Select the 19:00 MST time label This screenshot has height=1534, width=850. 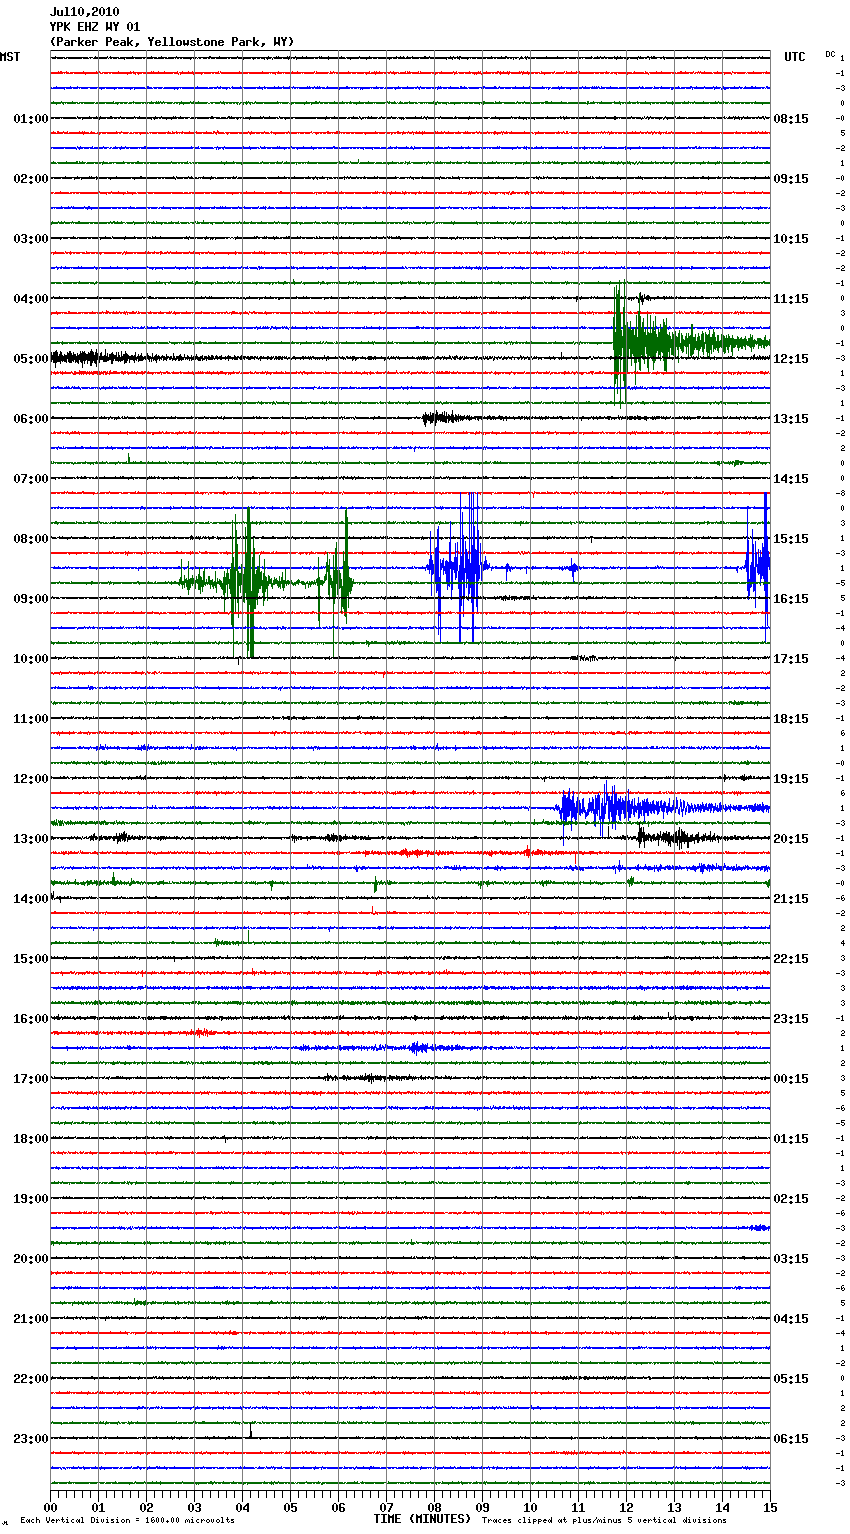click(30, 1199)
